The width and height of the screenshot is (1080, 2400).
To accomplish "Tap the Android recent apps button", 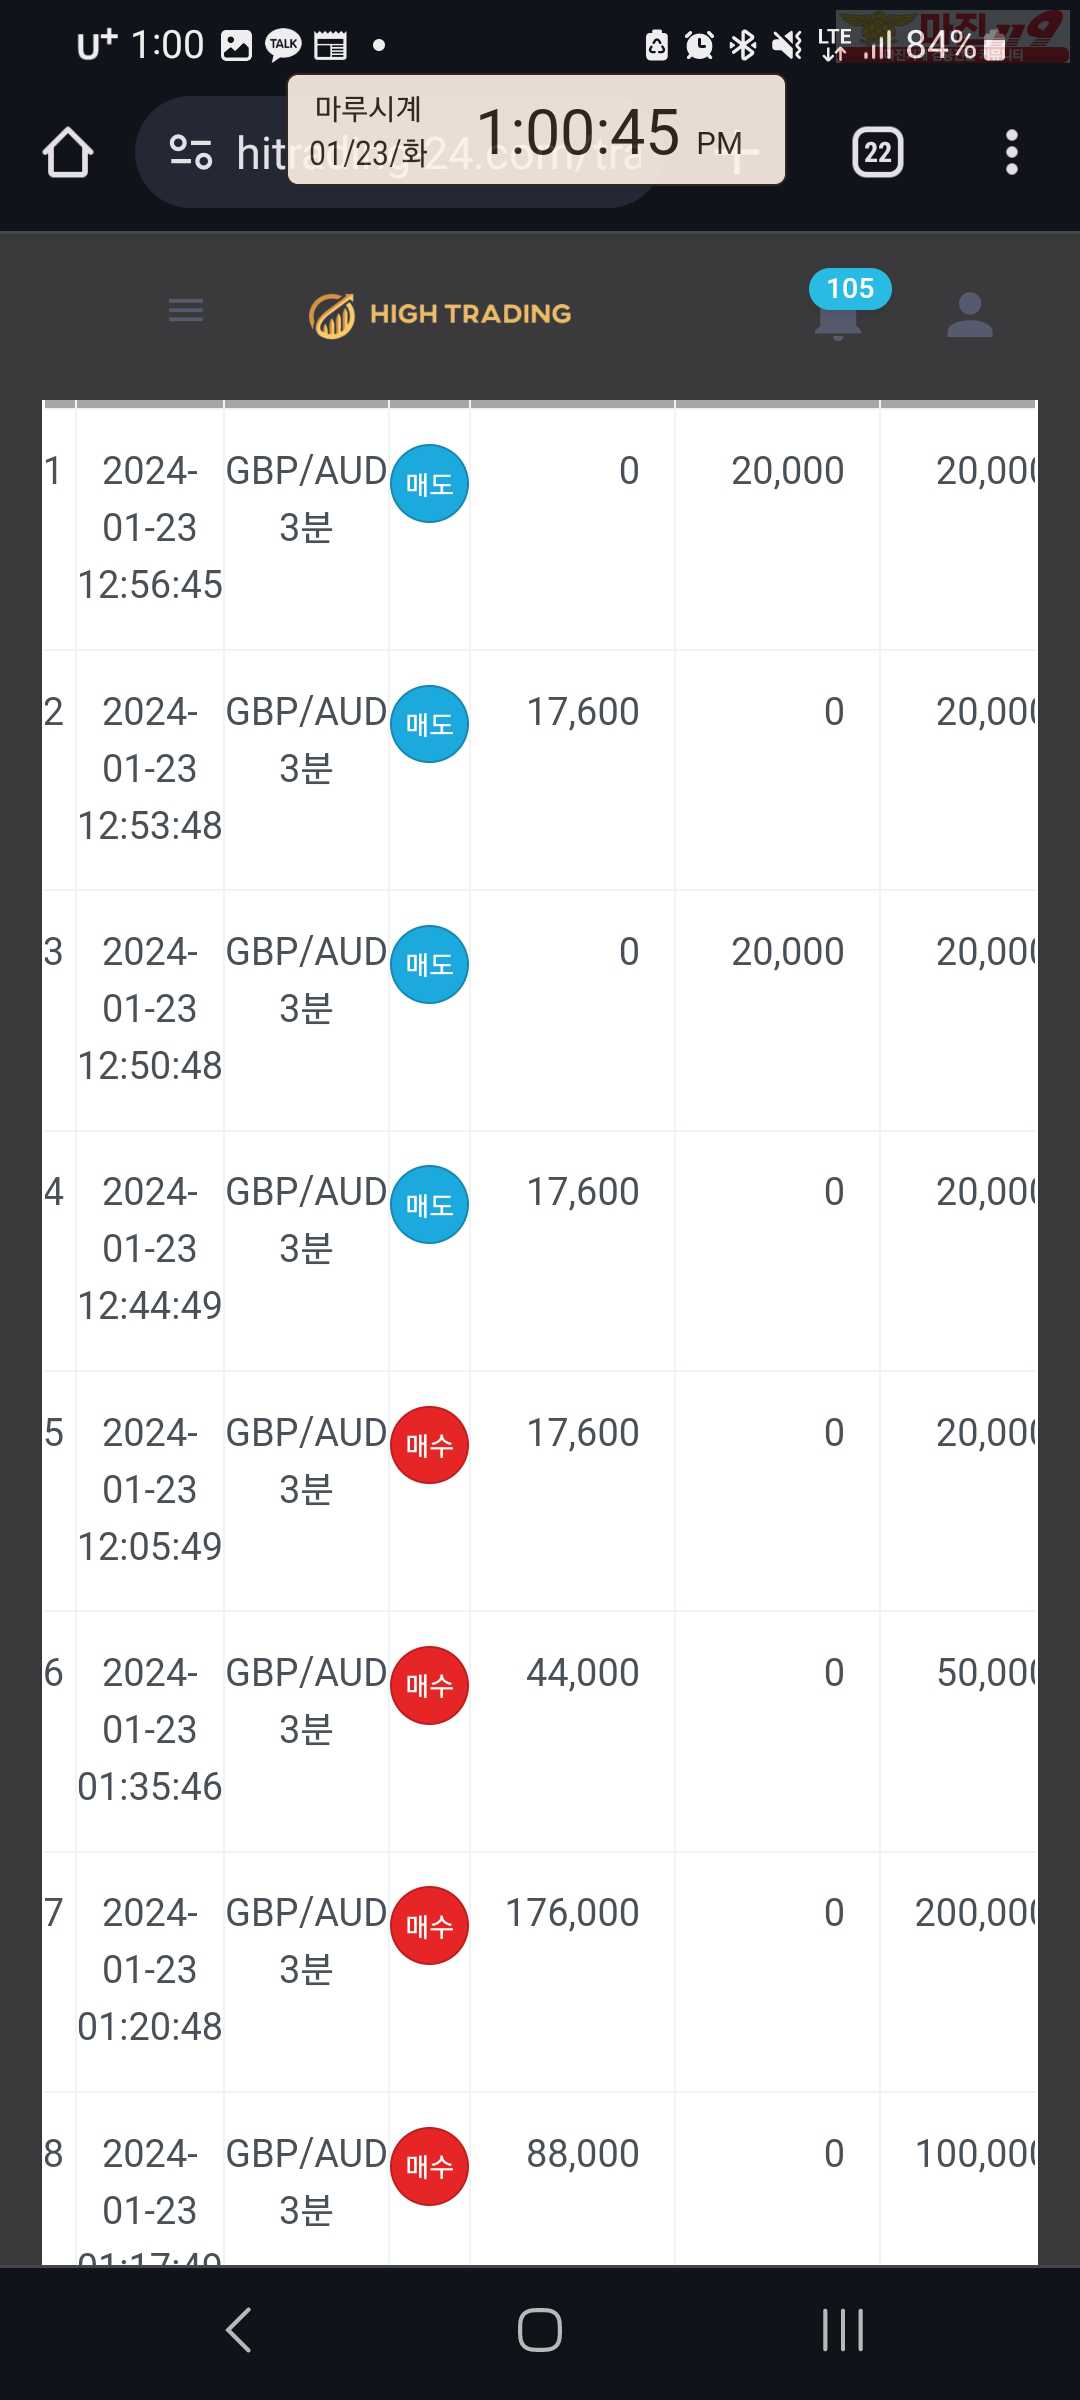I will coord(842,2329).
